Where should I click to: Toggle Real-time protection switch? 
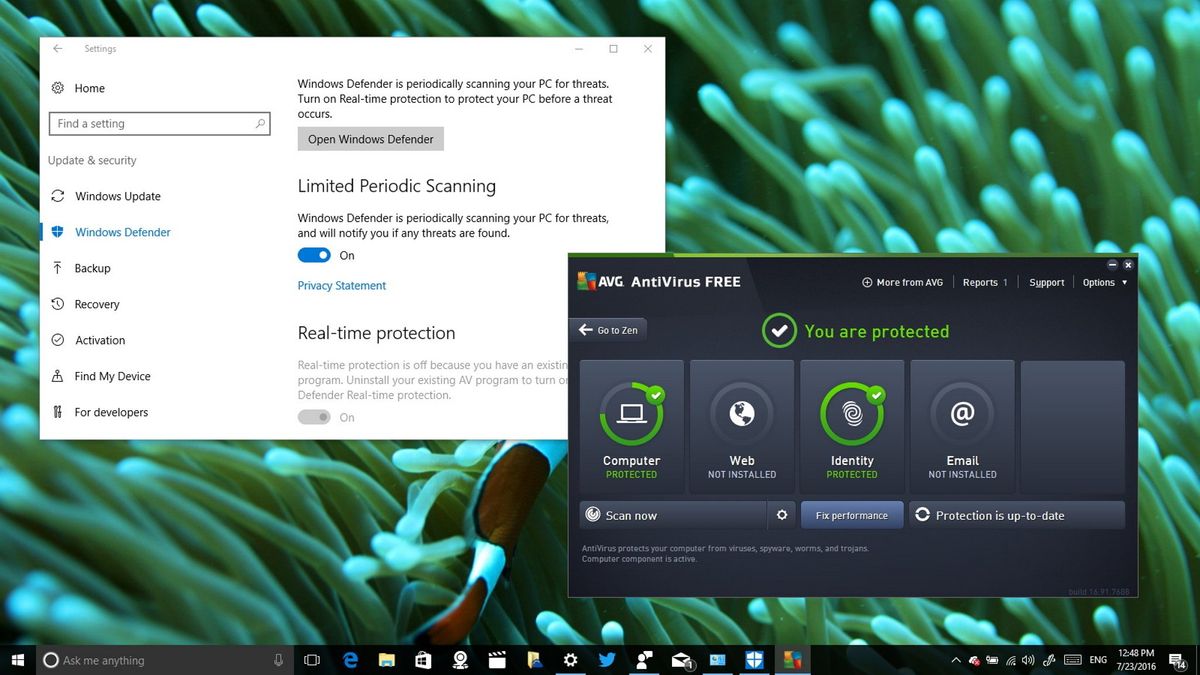pos(313,417)
